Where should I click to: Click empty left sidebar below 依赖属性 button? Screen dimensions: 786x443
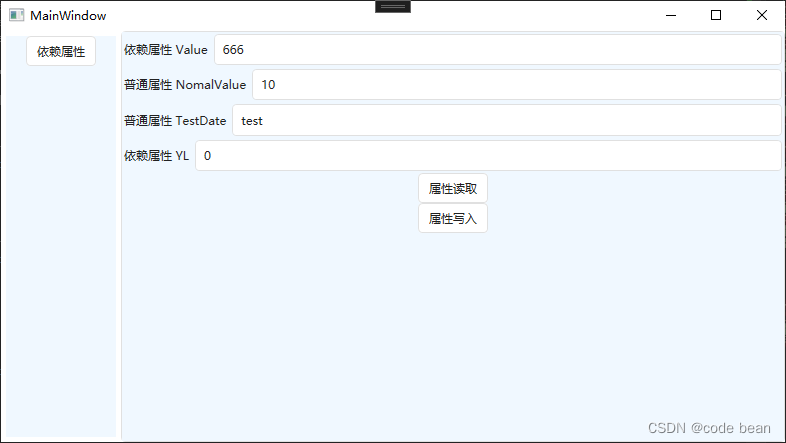point(61,250)
